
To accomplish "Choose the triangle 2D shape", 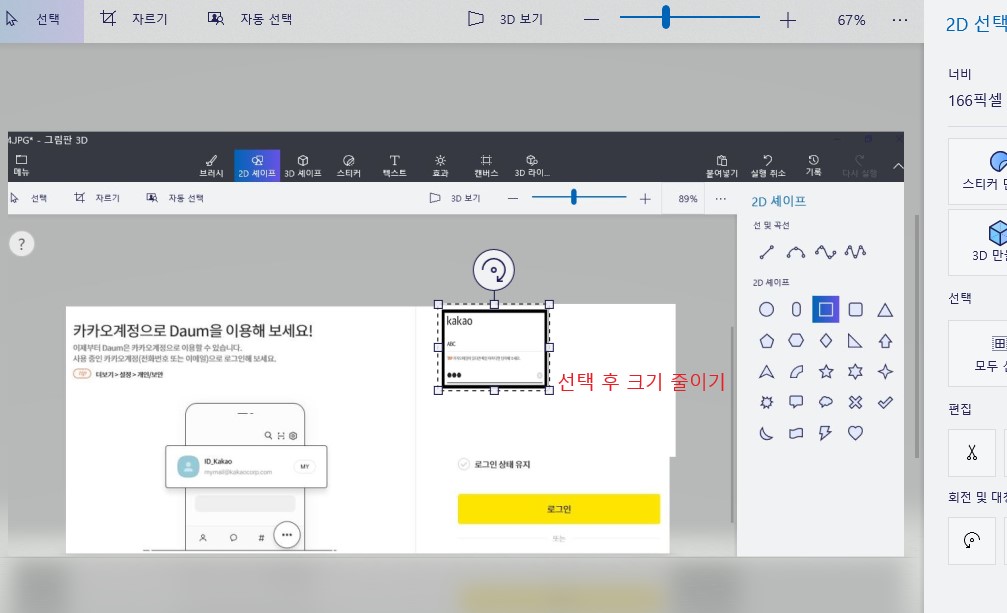I will tap(885, 310).
